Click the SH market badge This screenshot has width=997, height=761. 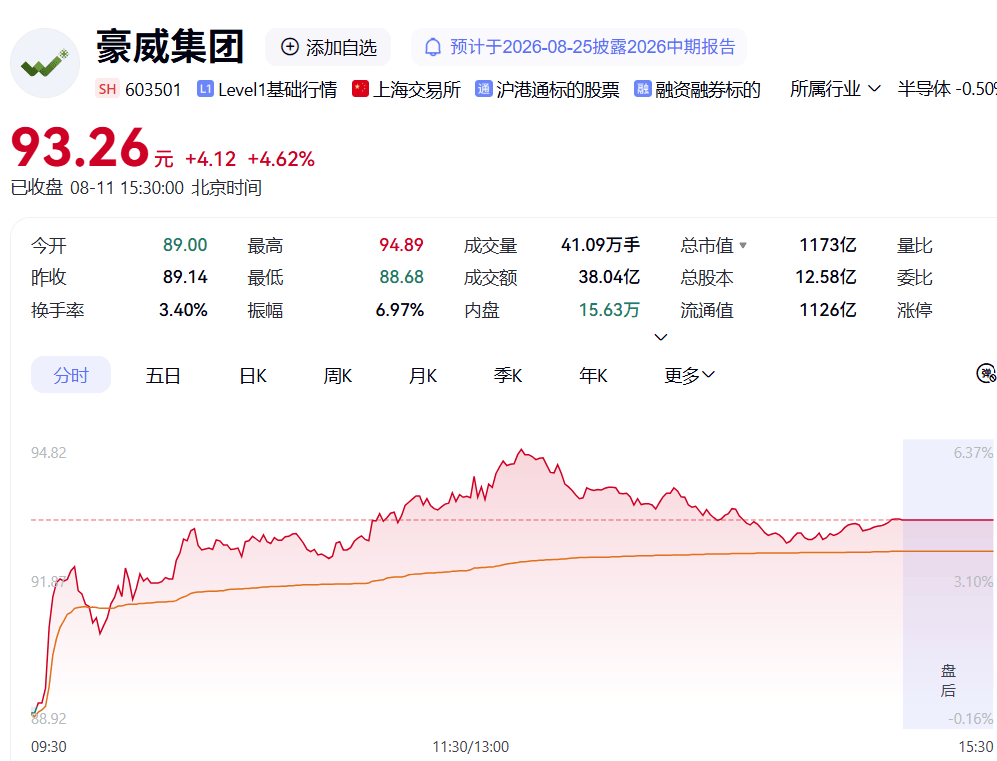tap(107, 89)
